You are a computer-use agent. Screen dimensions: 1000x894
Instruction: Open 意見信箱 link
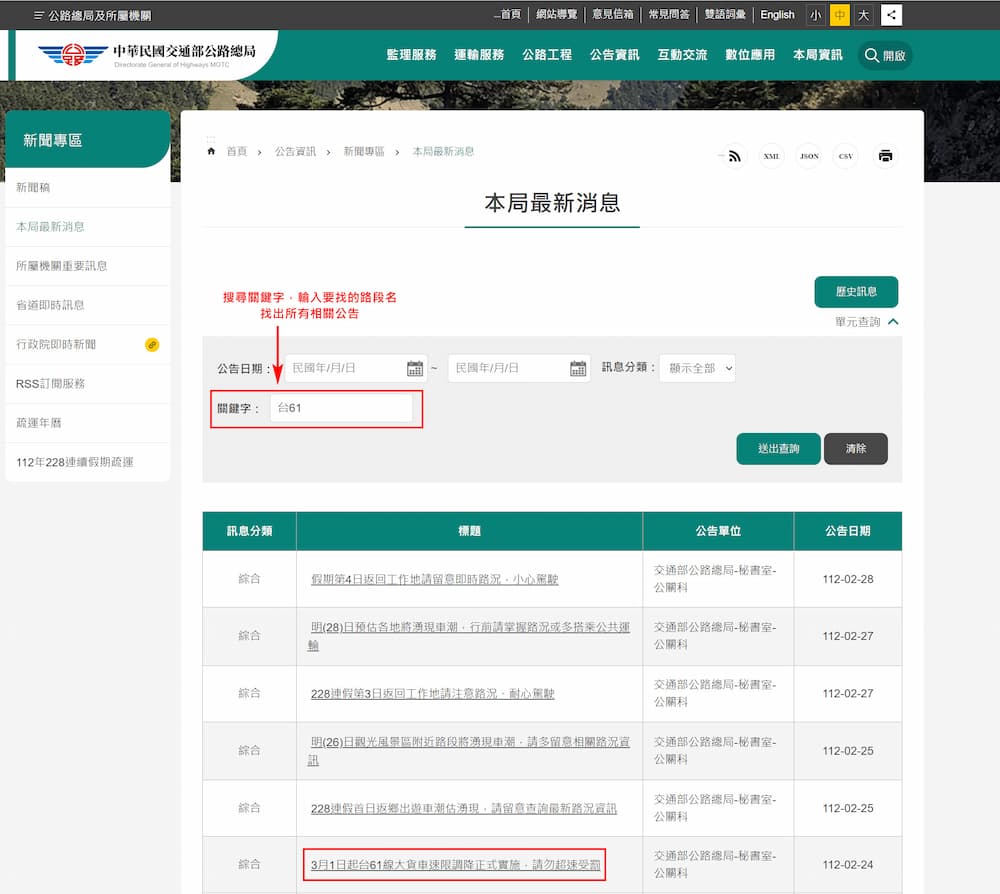613,15
